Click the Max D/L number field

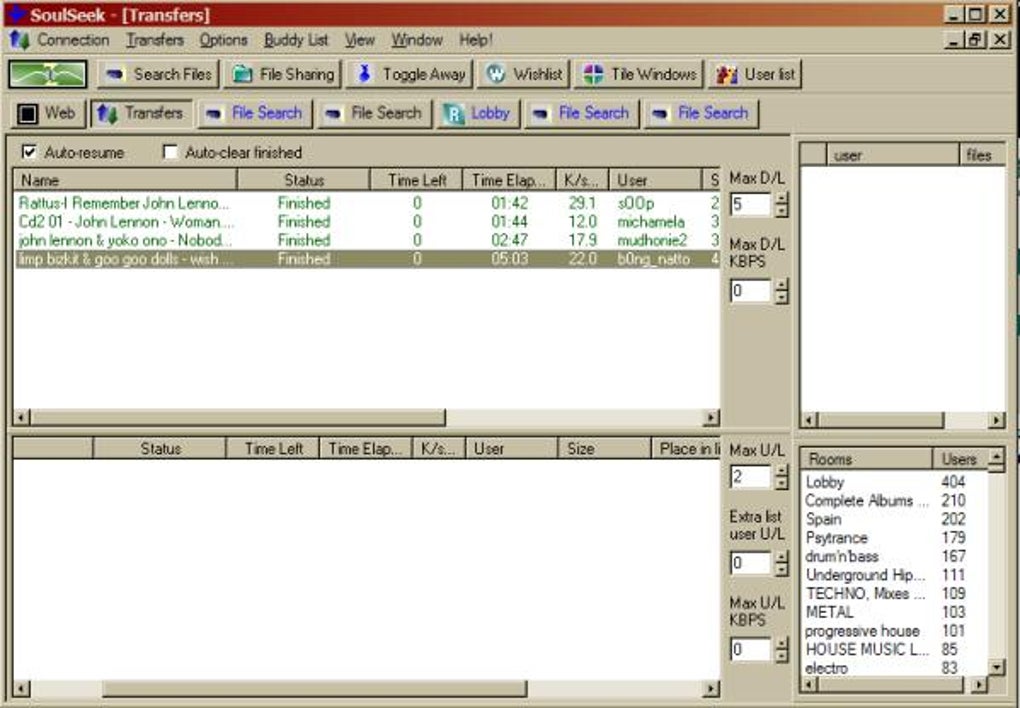tap(751, 204)
